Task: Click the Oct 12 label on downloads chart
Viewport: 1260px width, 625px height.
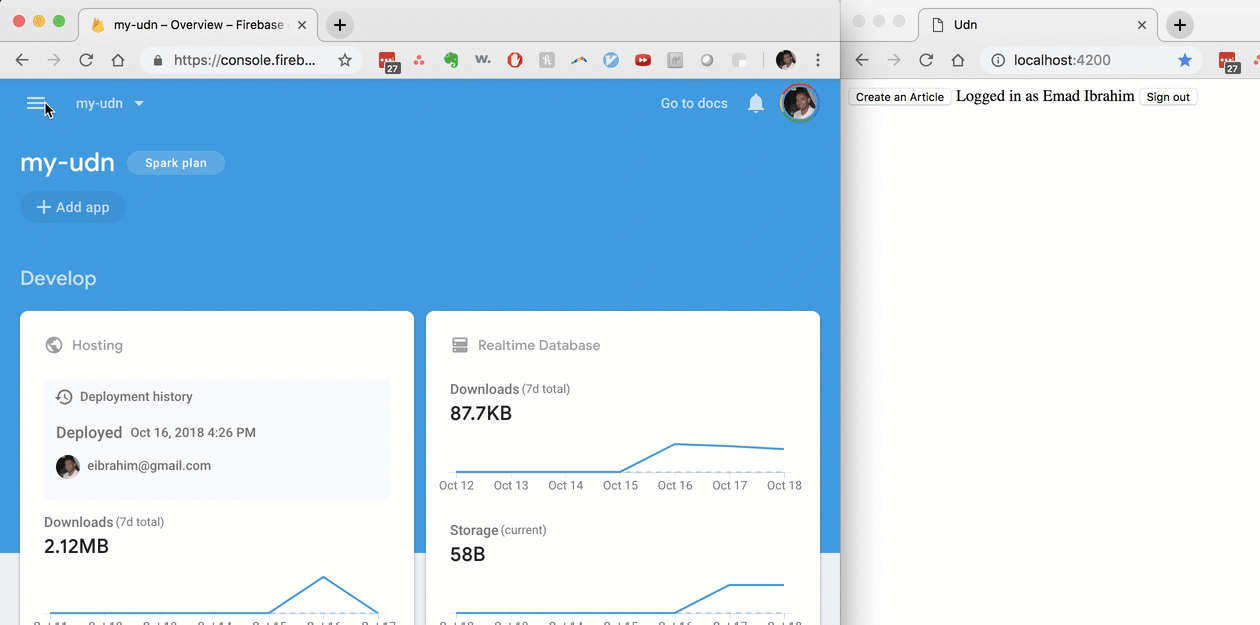Action: (456, 485)
